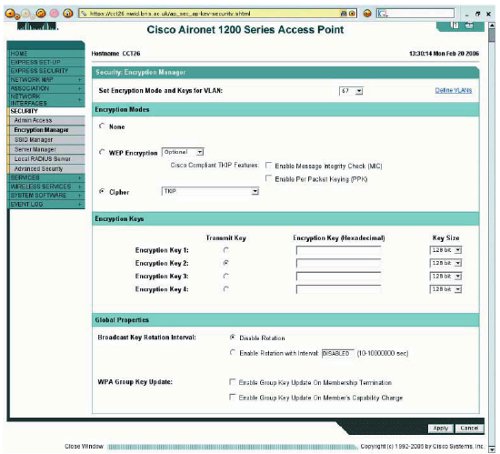The height and width of the screenshot is (454, 500).
Task: Expand the Association menu item
Action: (46, 88)
